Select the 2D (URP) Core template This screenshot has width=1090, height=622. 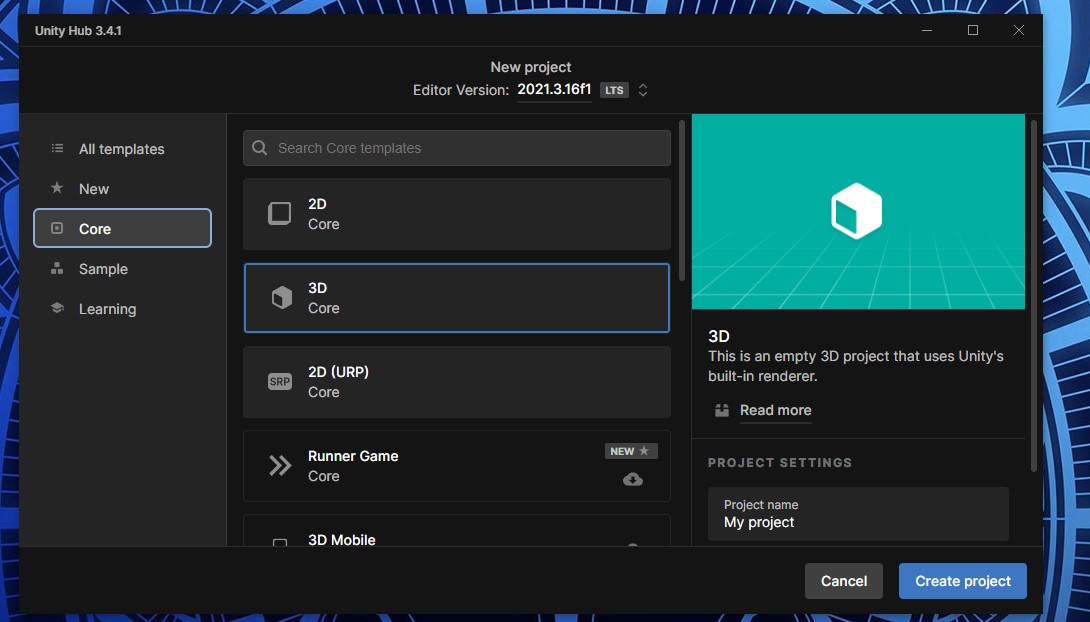click(x=457, y=382)
